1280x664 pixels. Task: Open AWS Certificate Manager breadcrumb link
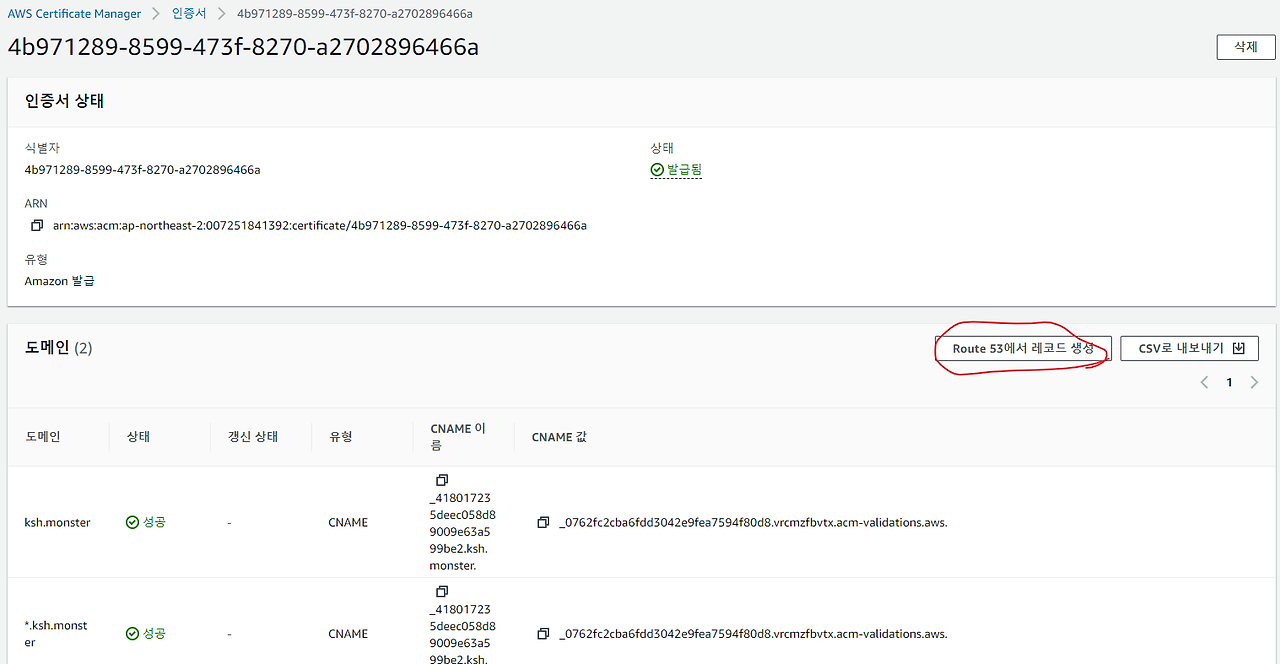(76, 14)
